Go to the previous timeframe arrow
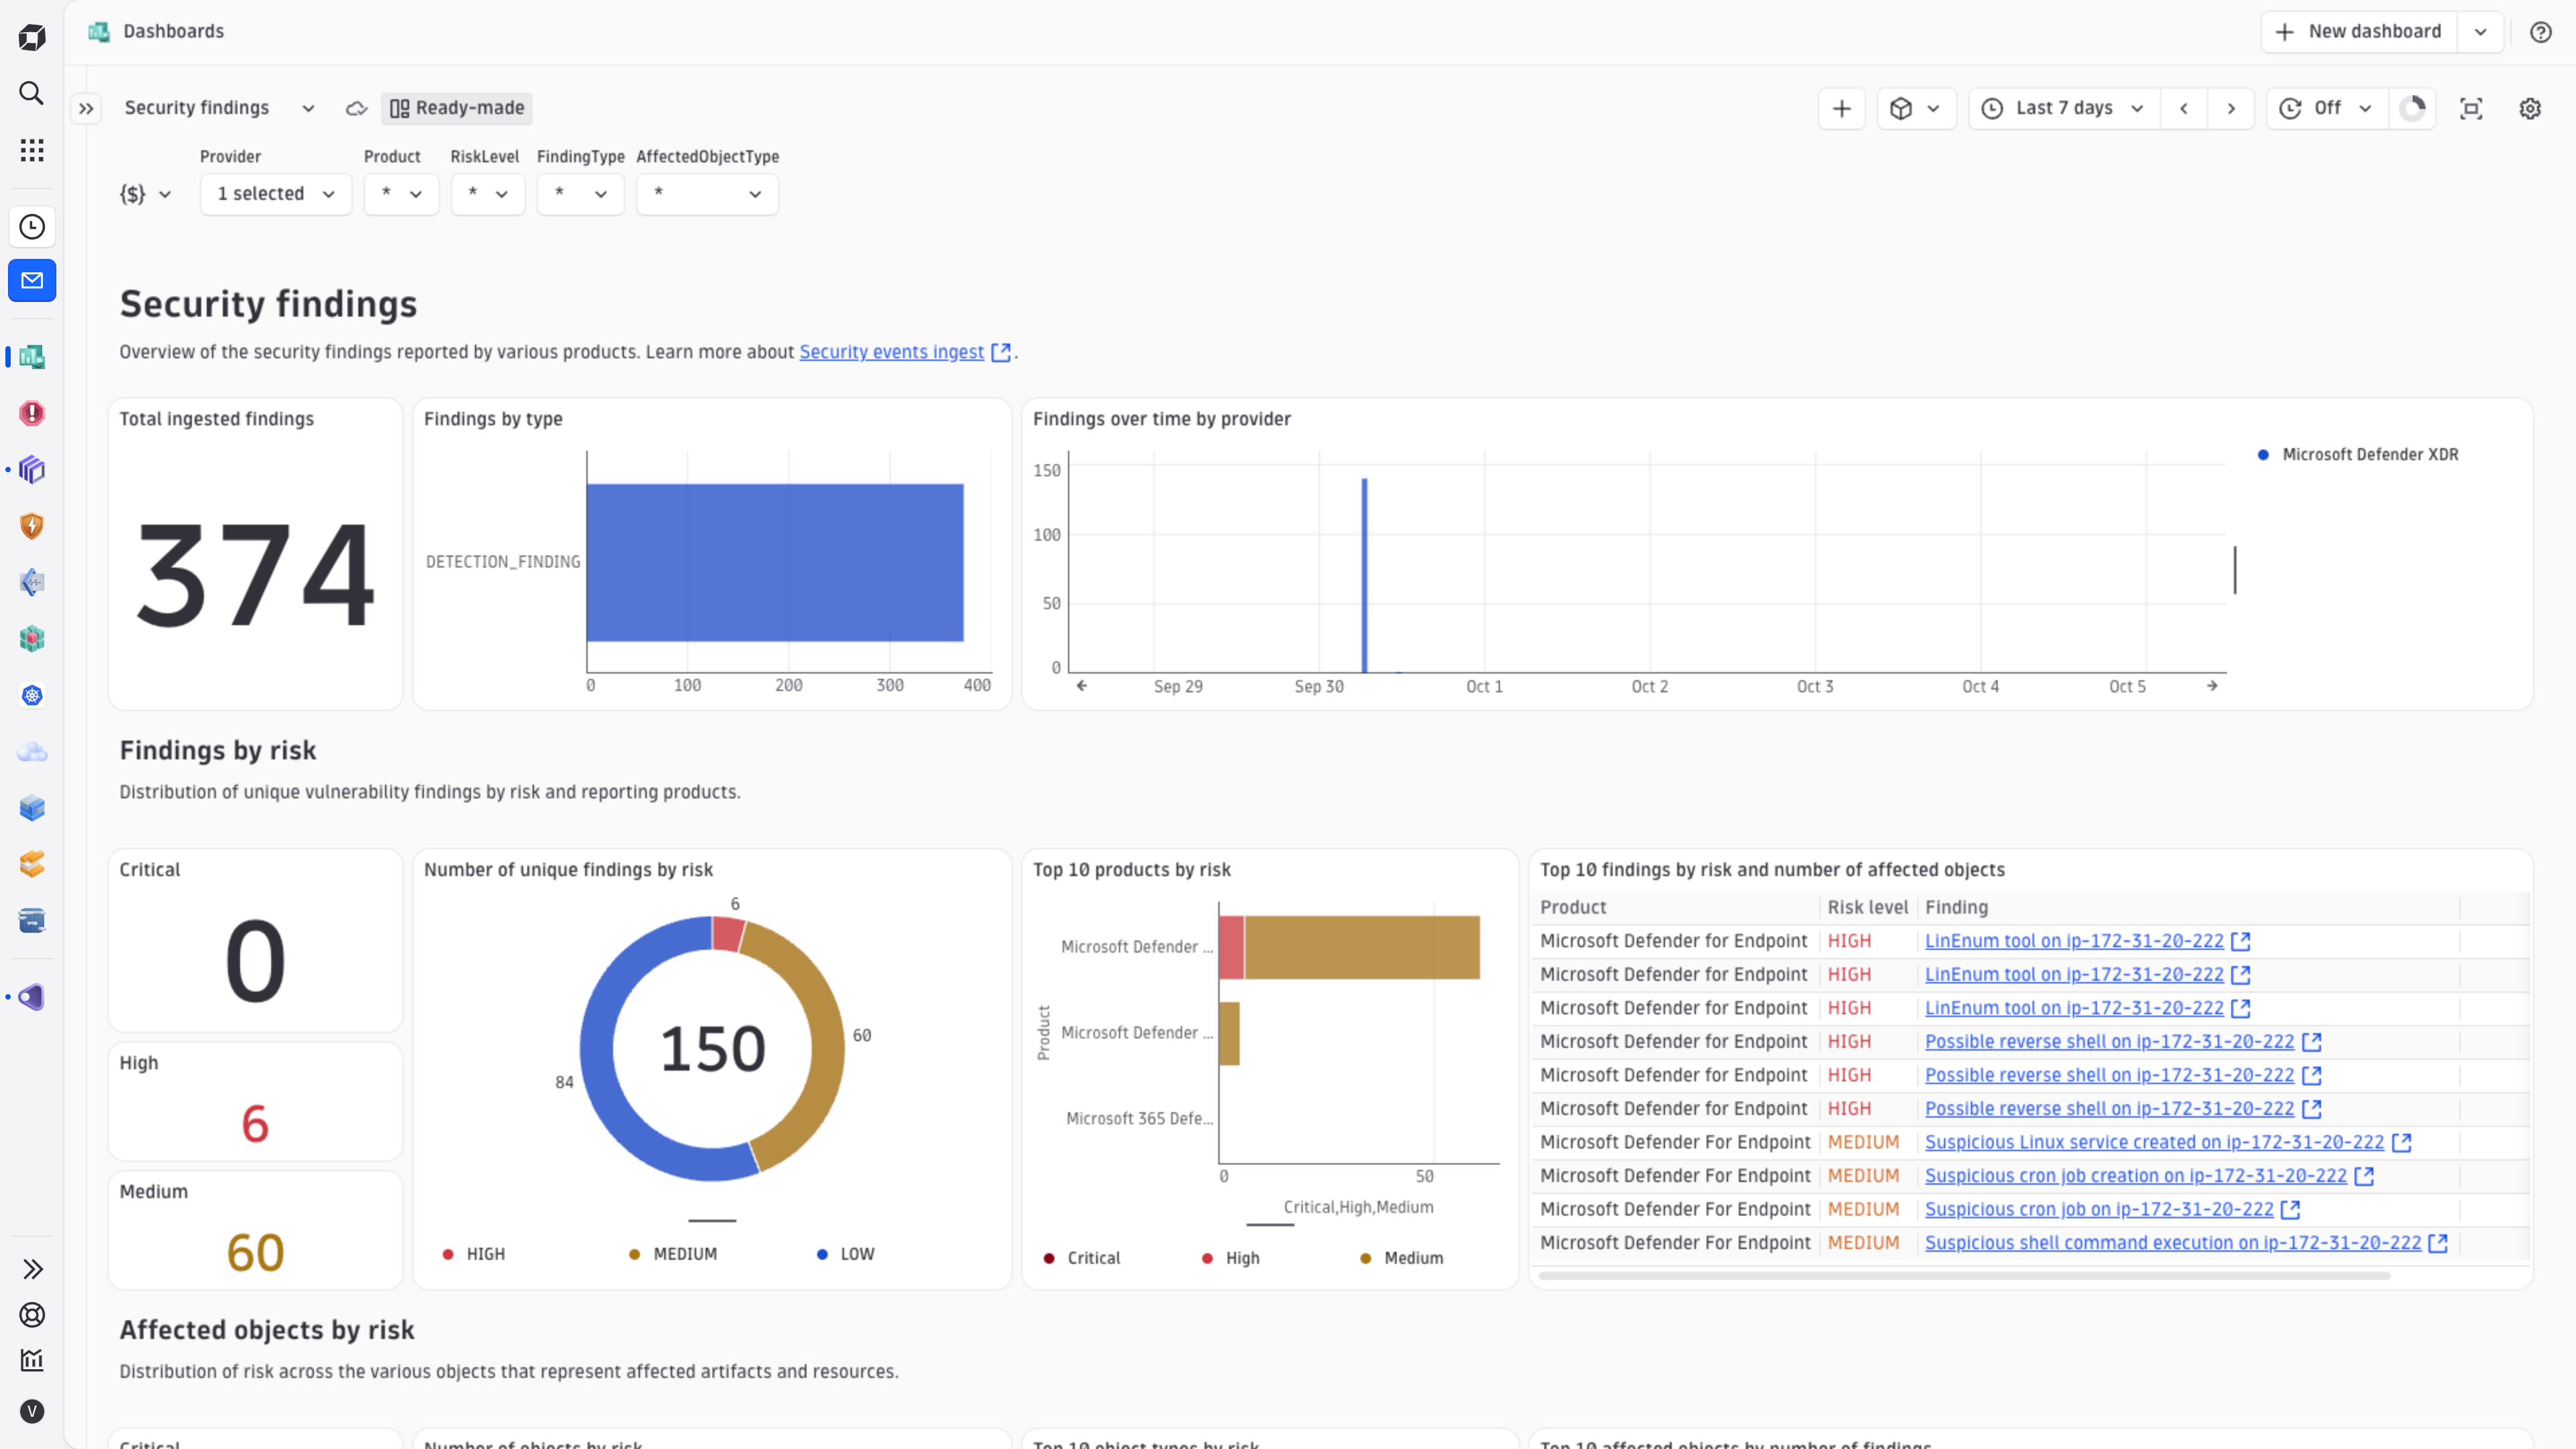The image size is (2576, 1449). coord(2184,108)
